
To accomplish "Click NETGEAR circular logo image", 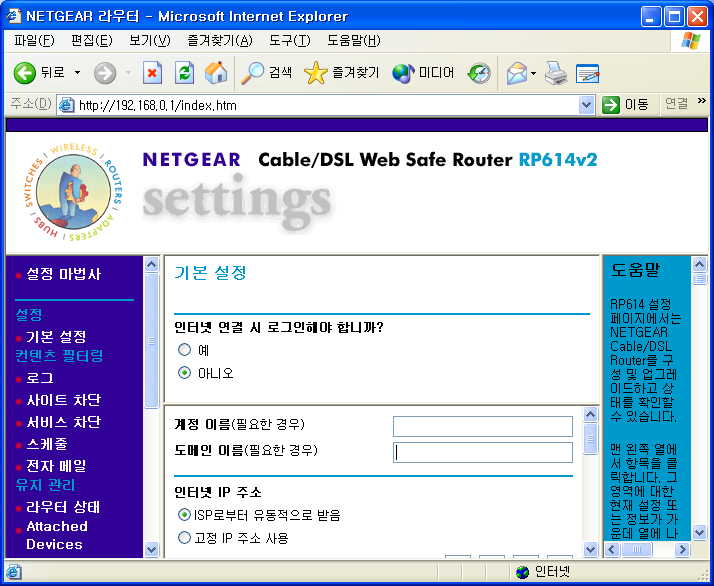I will [x=73, y=192].
